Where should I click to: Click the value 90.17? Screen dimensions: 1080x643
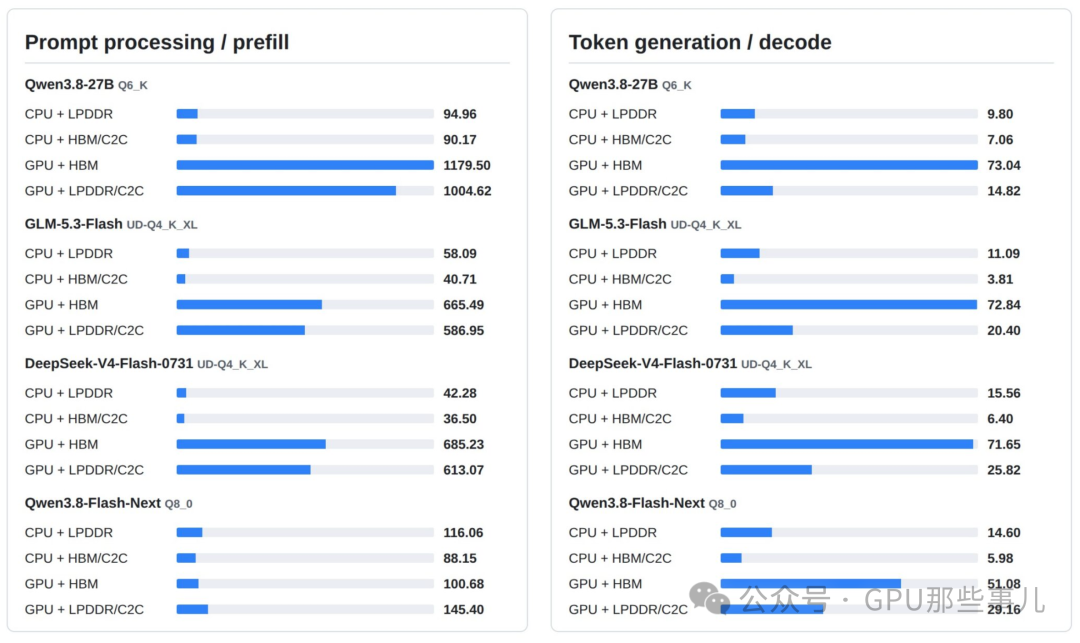460,140
